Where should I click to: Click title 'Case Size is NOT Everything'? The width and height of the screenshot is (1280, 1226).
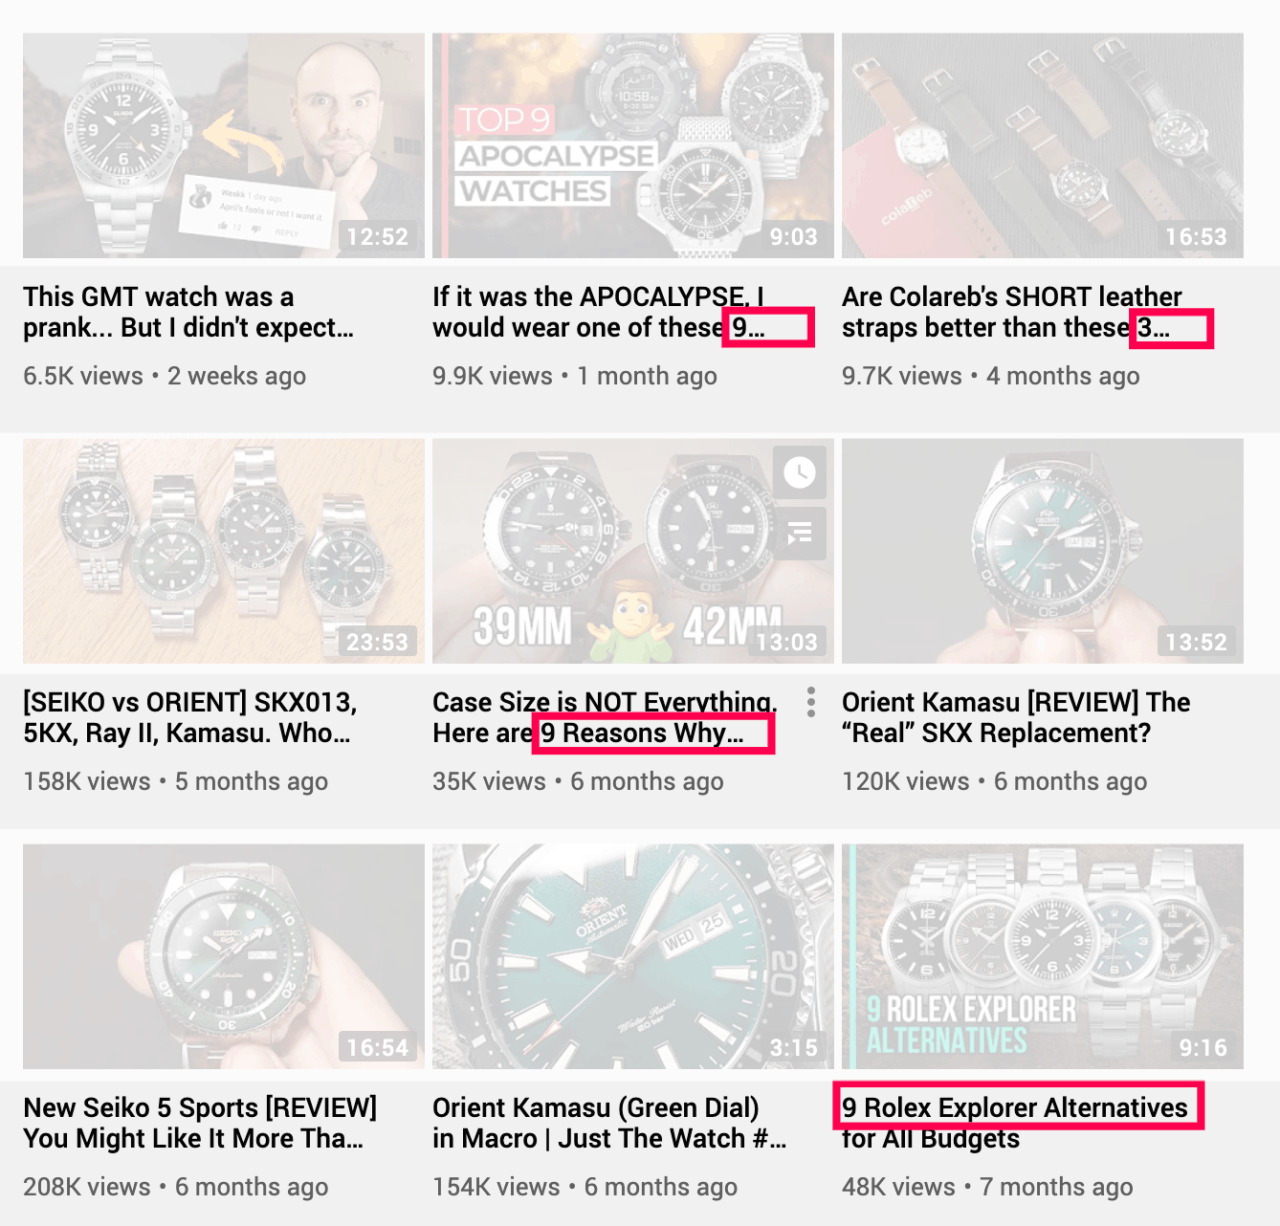tap(605, 717)
